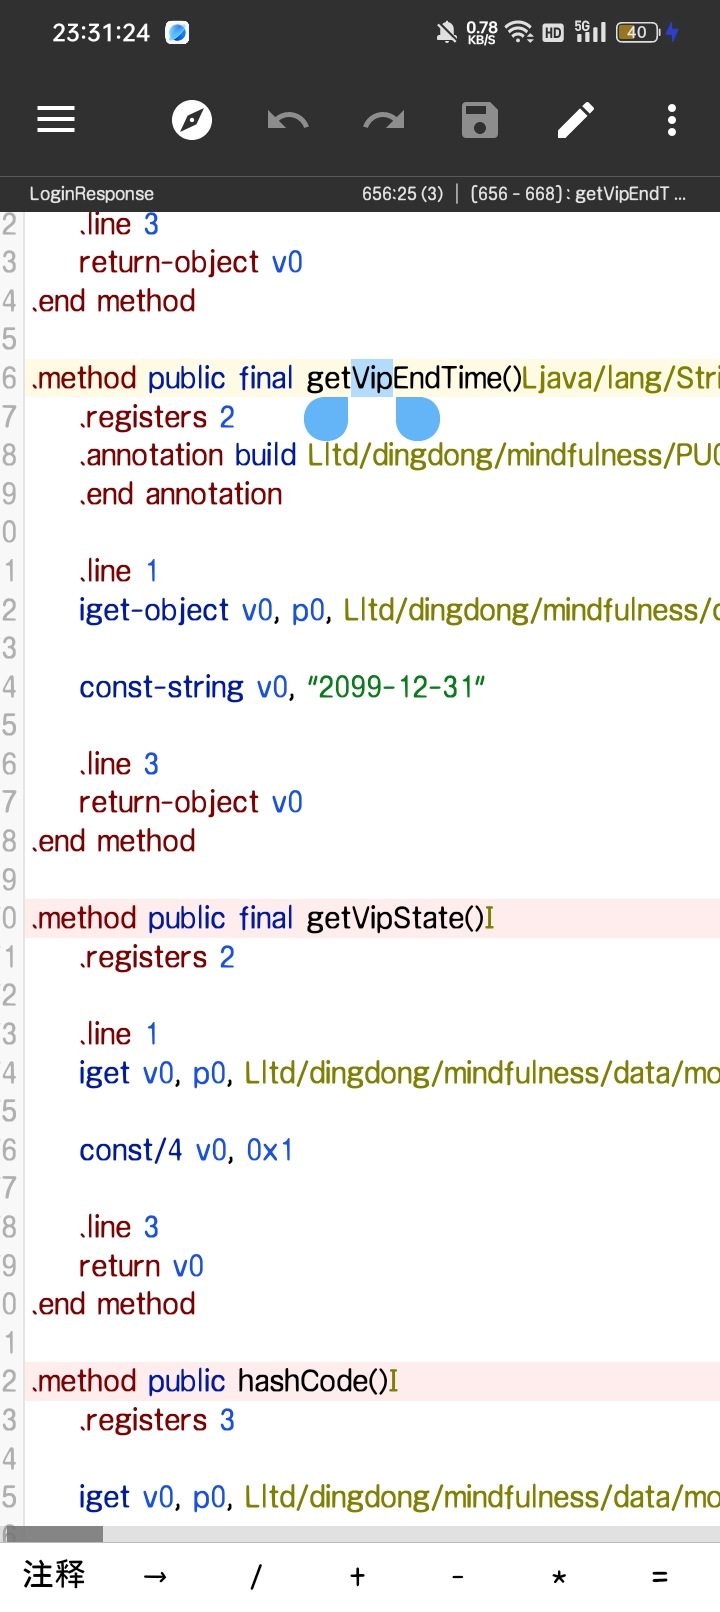Tap the compass navigation icon
Image resolution: width=720 pixels, height=1612 pixels.
192,120
